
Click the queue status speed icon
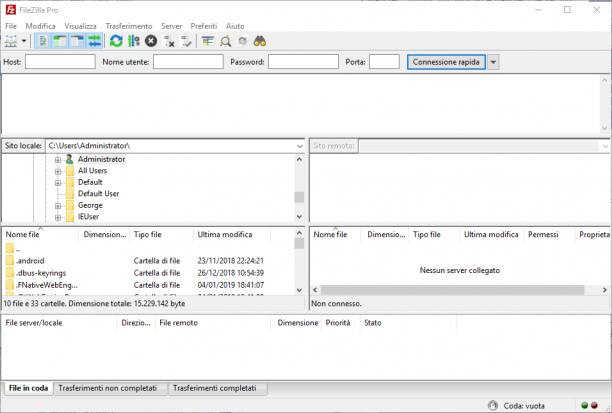coord(493,405)
